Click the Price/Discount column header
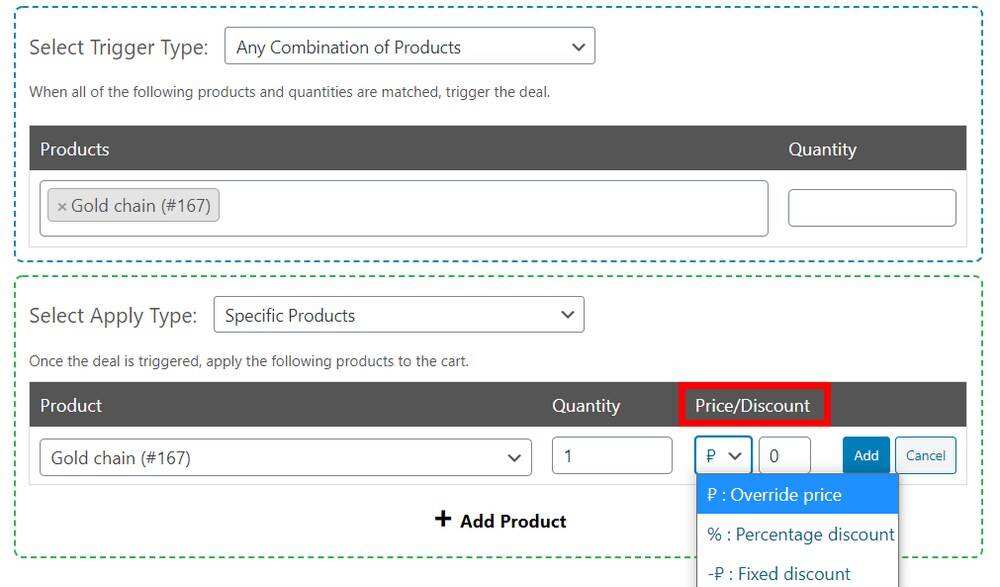Screen dimensions: 1000x587 click(753, 405)
